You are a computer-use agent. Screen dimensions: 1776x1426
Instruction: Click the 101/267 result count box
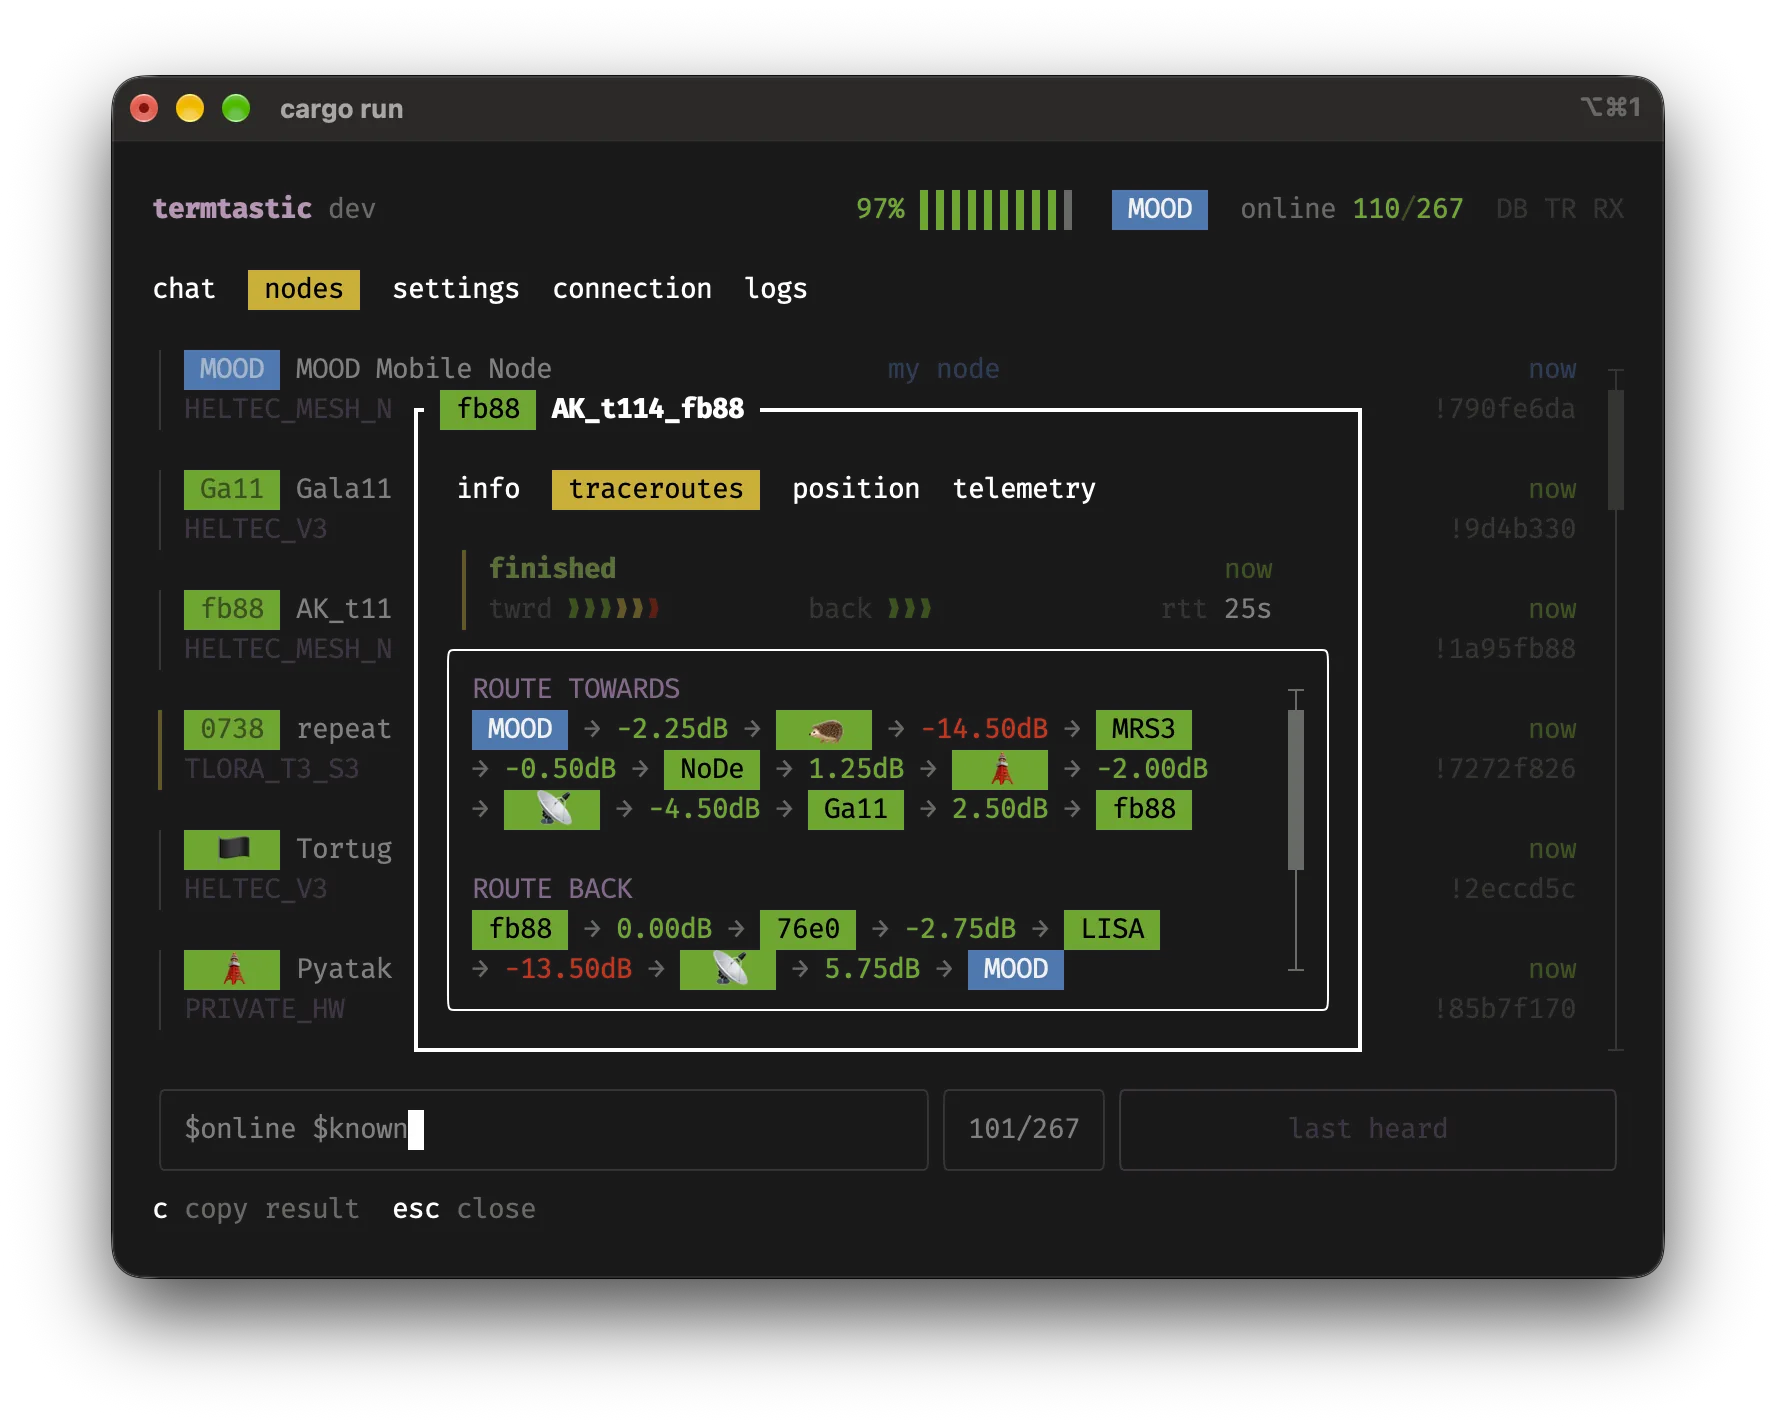(1023, 1129)
